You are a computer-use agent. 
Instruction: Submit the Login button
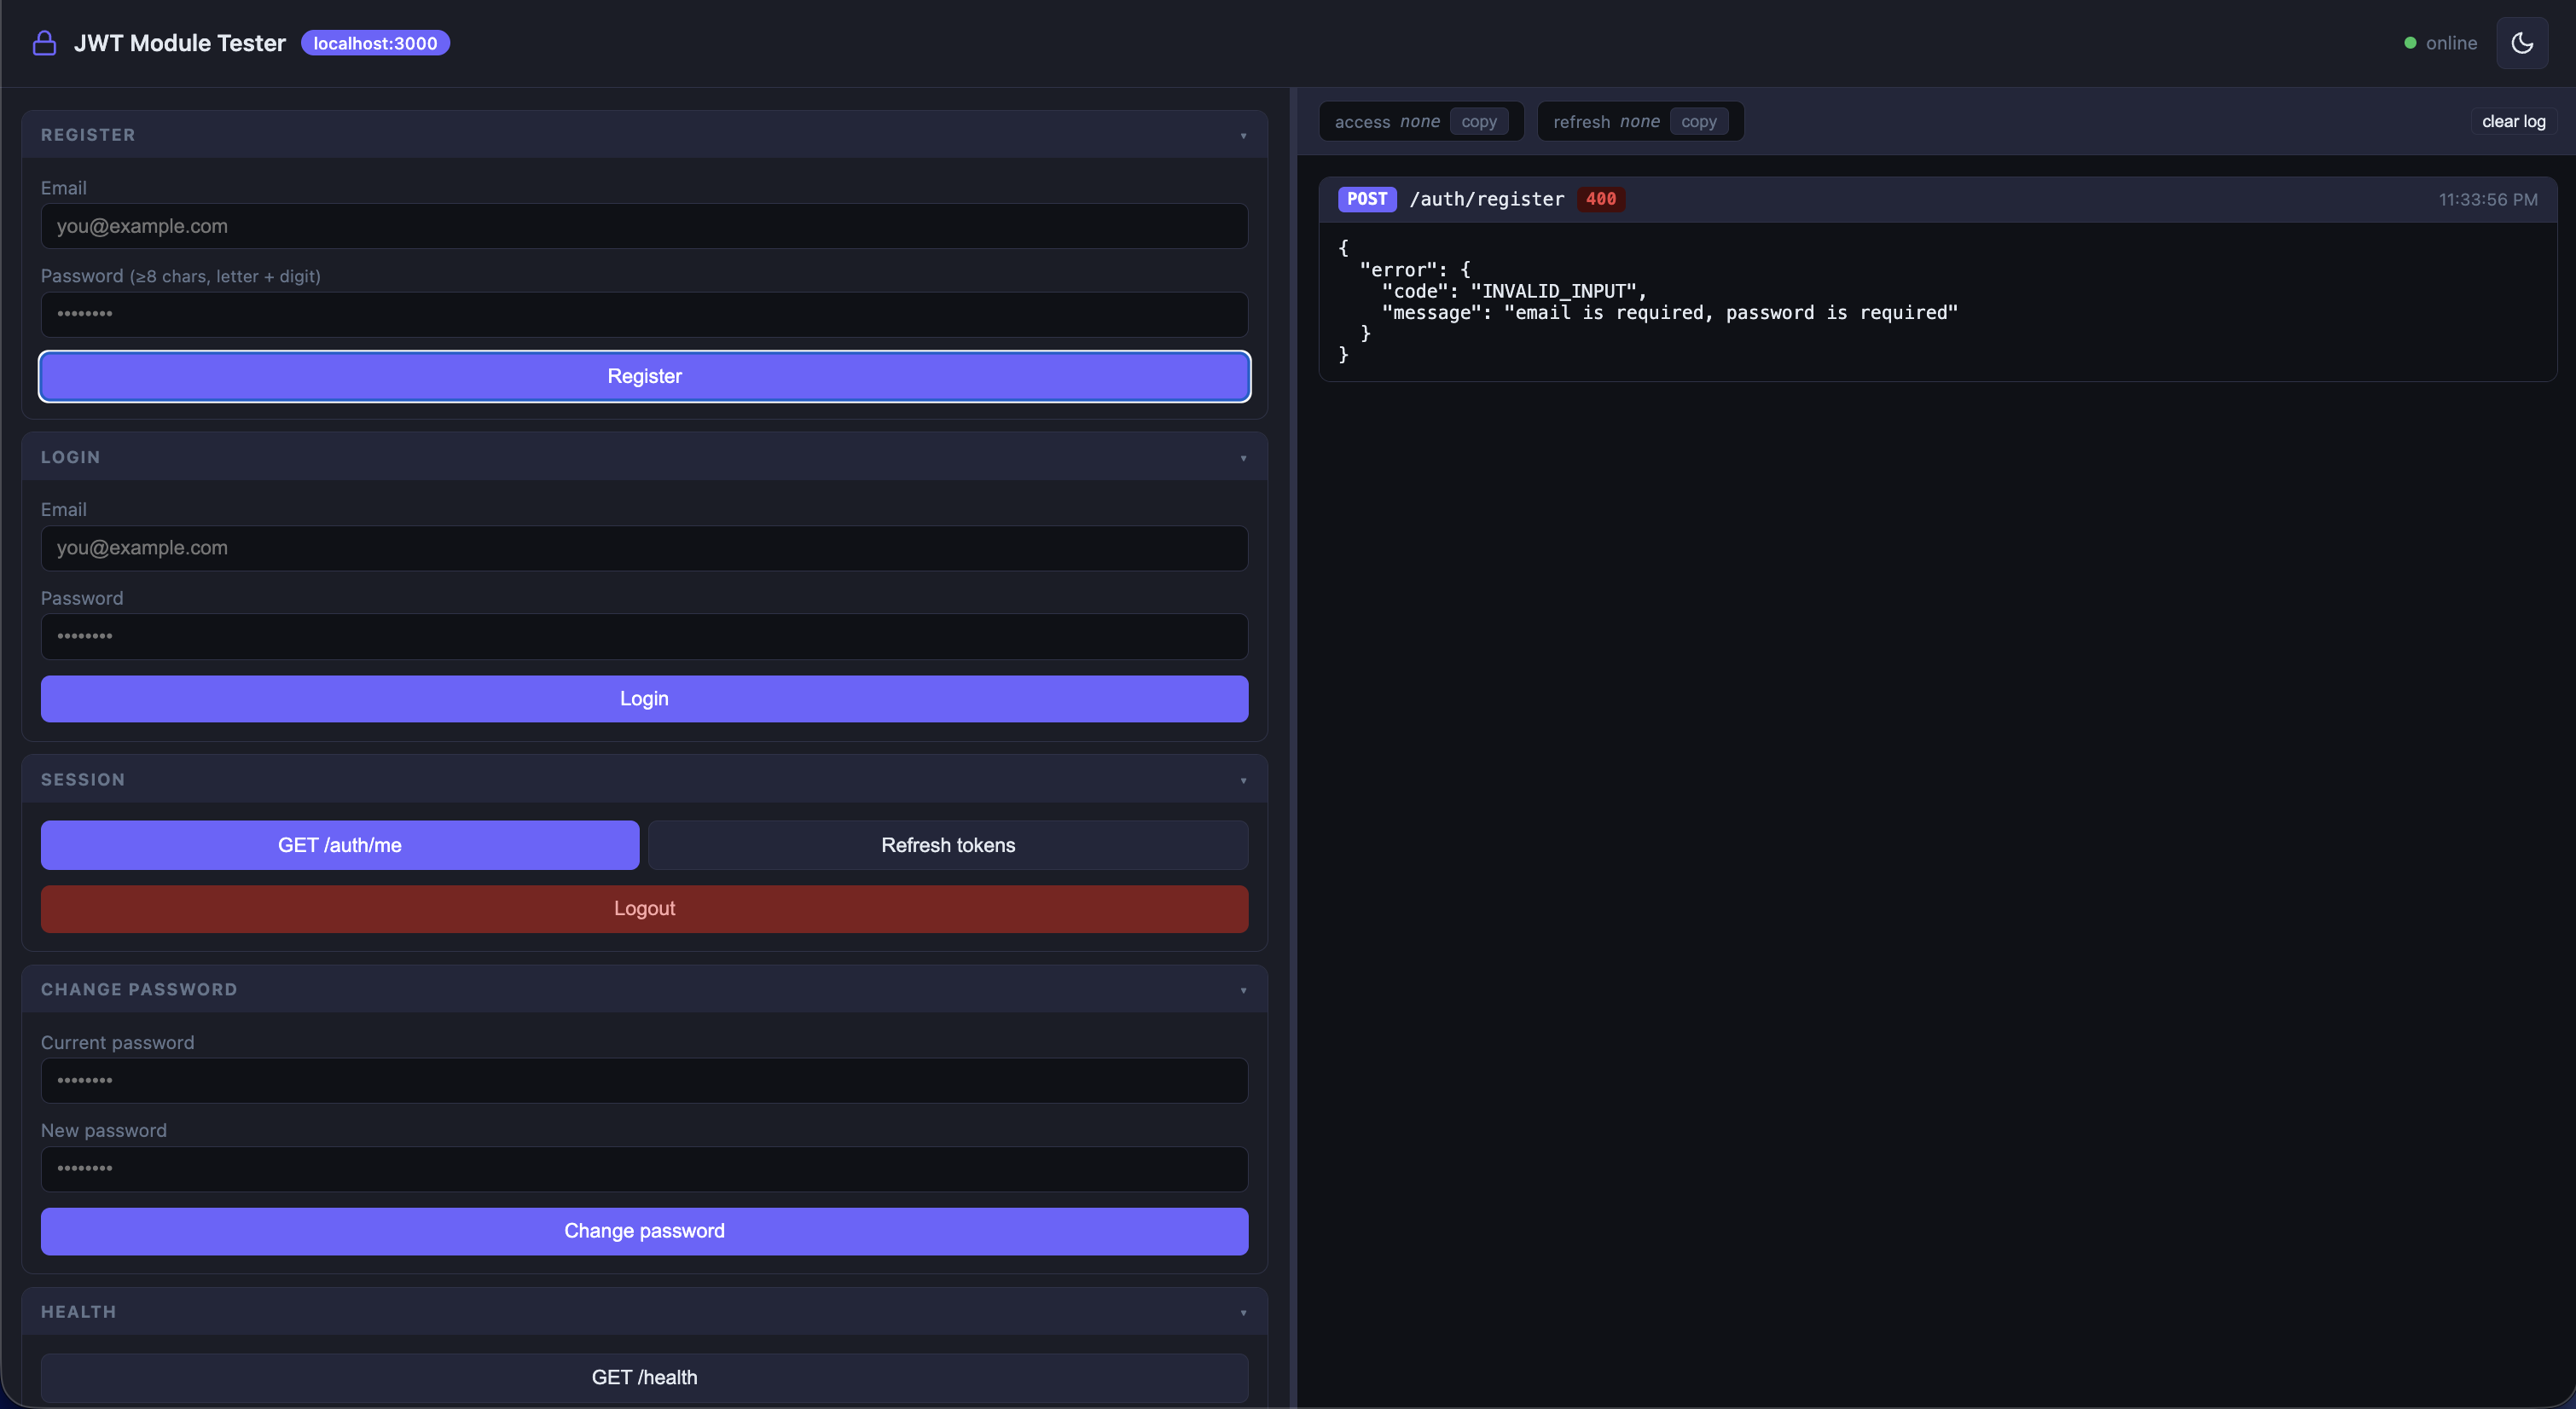[644, 699]
